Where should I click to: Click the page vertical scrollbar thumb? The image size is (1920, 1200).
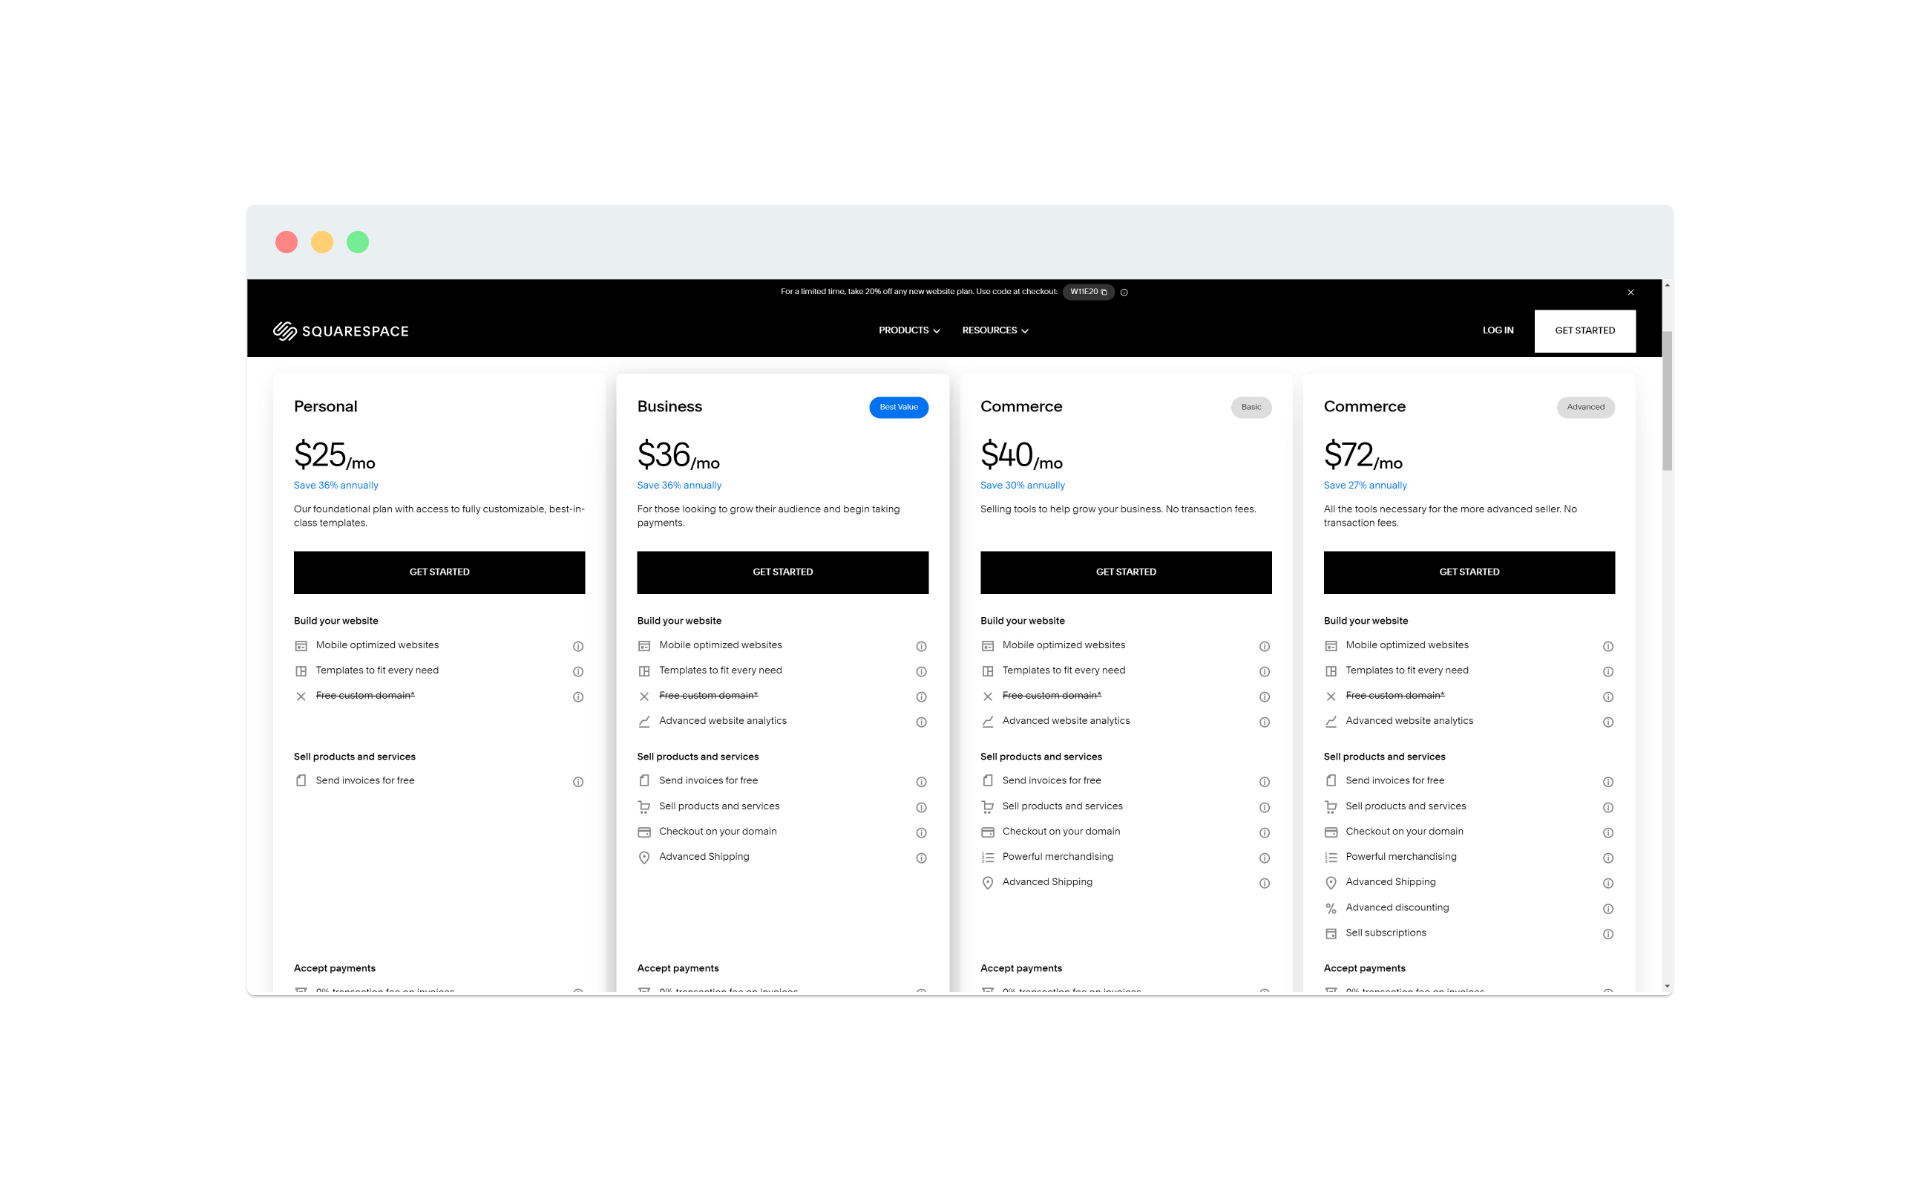coord(1667,400)
